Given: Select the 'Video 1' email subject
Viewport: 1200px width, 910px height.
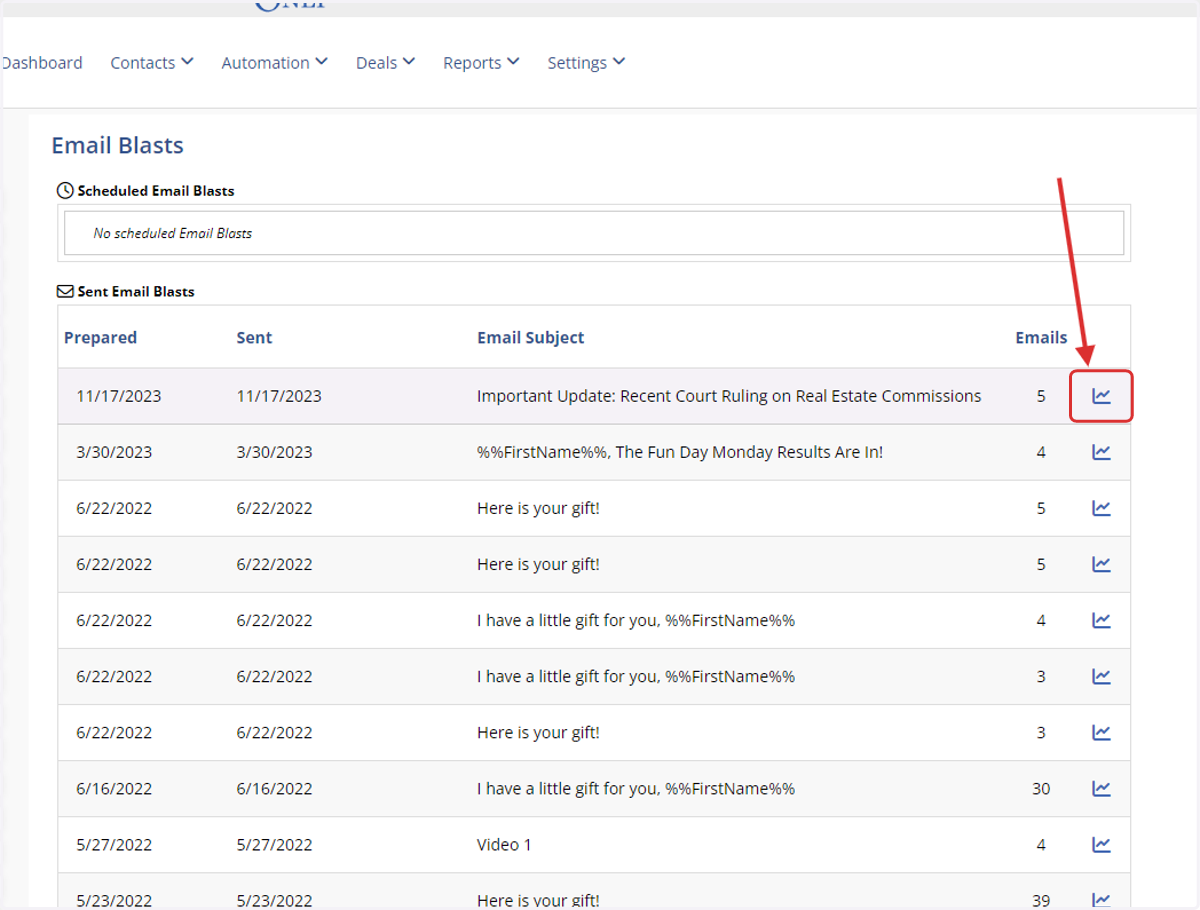Looking at the screenshot, I should click(x=504, y=844).
